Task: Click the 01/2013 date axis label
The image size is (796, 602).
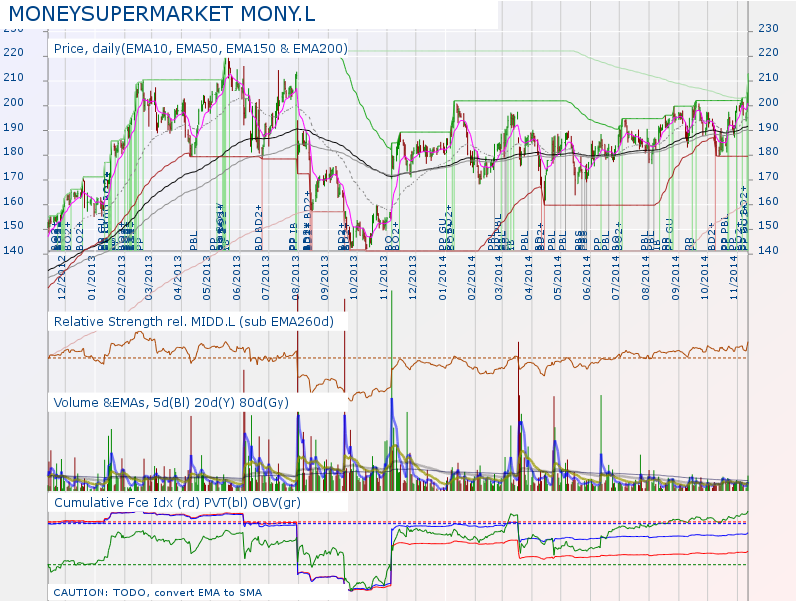Action: [x=92, y=278]
